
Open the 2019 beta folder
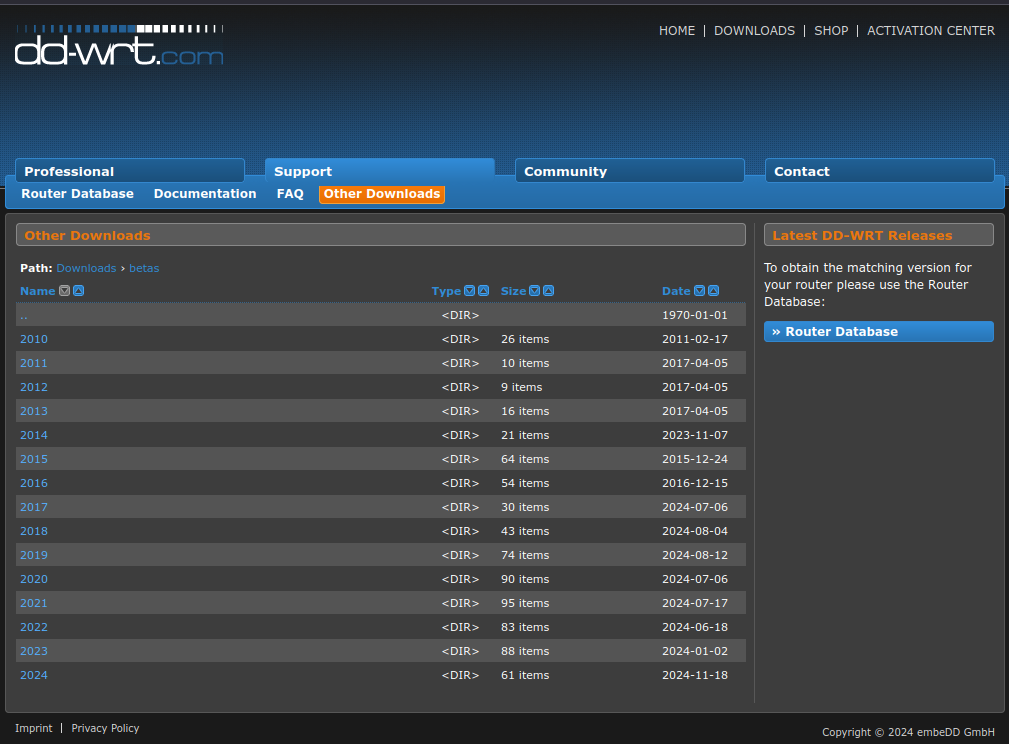[x=34, y=555]
